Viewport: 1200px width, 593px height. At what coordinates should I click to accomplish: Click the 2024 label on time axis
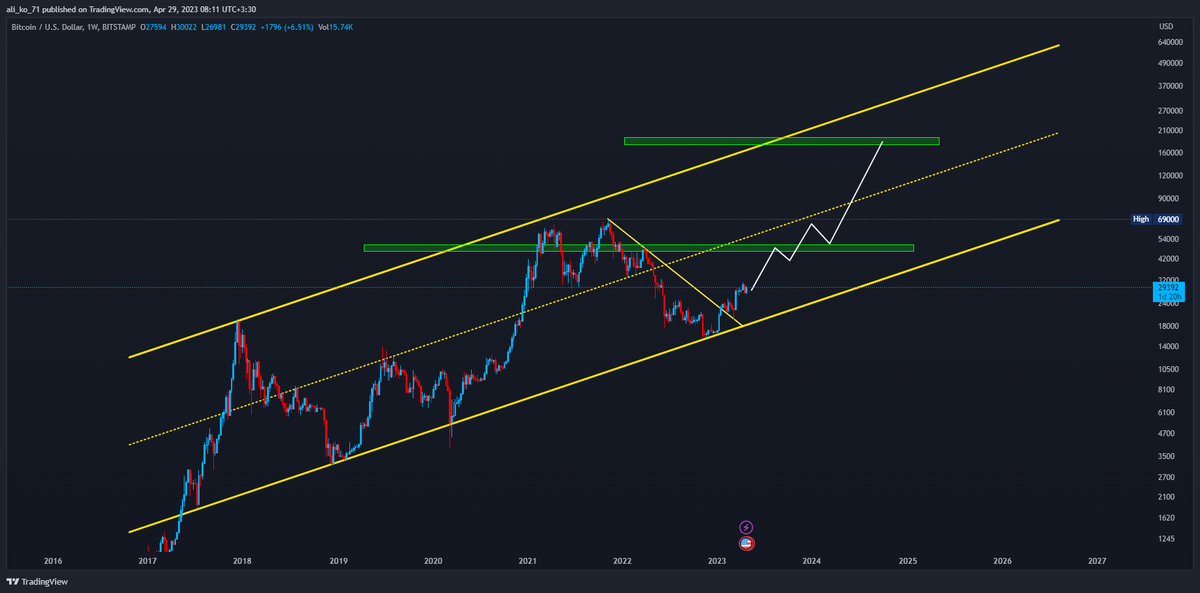click(811, 561)
